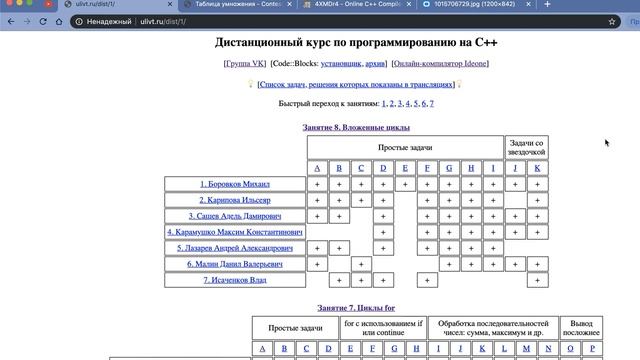Open task K in lesson 8 table
Image resolution: width=640 pixels, height=360 pixels.
(537, 168)
